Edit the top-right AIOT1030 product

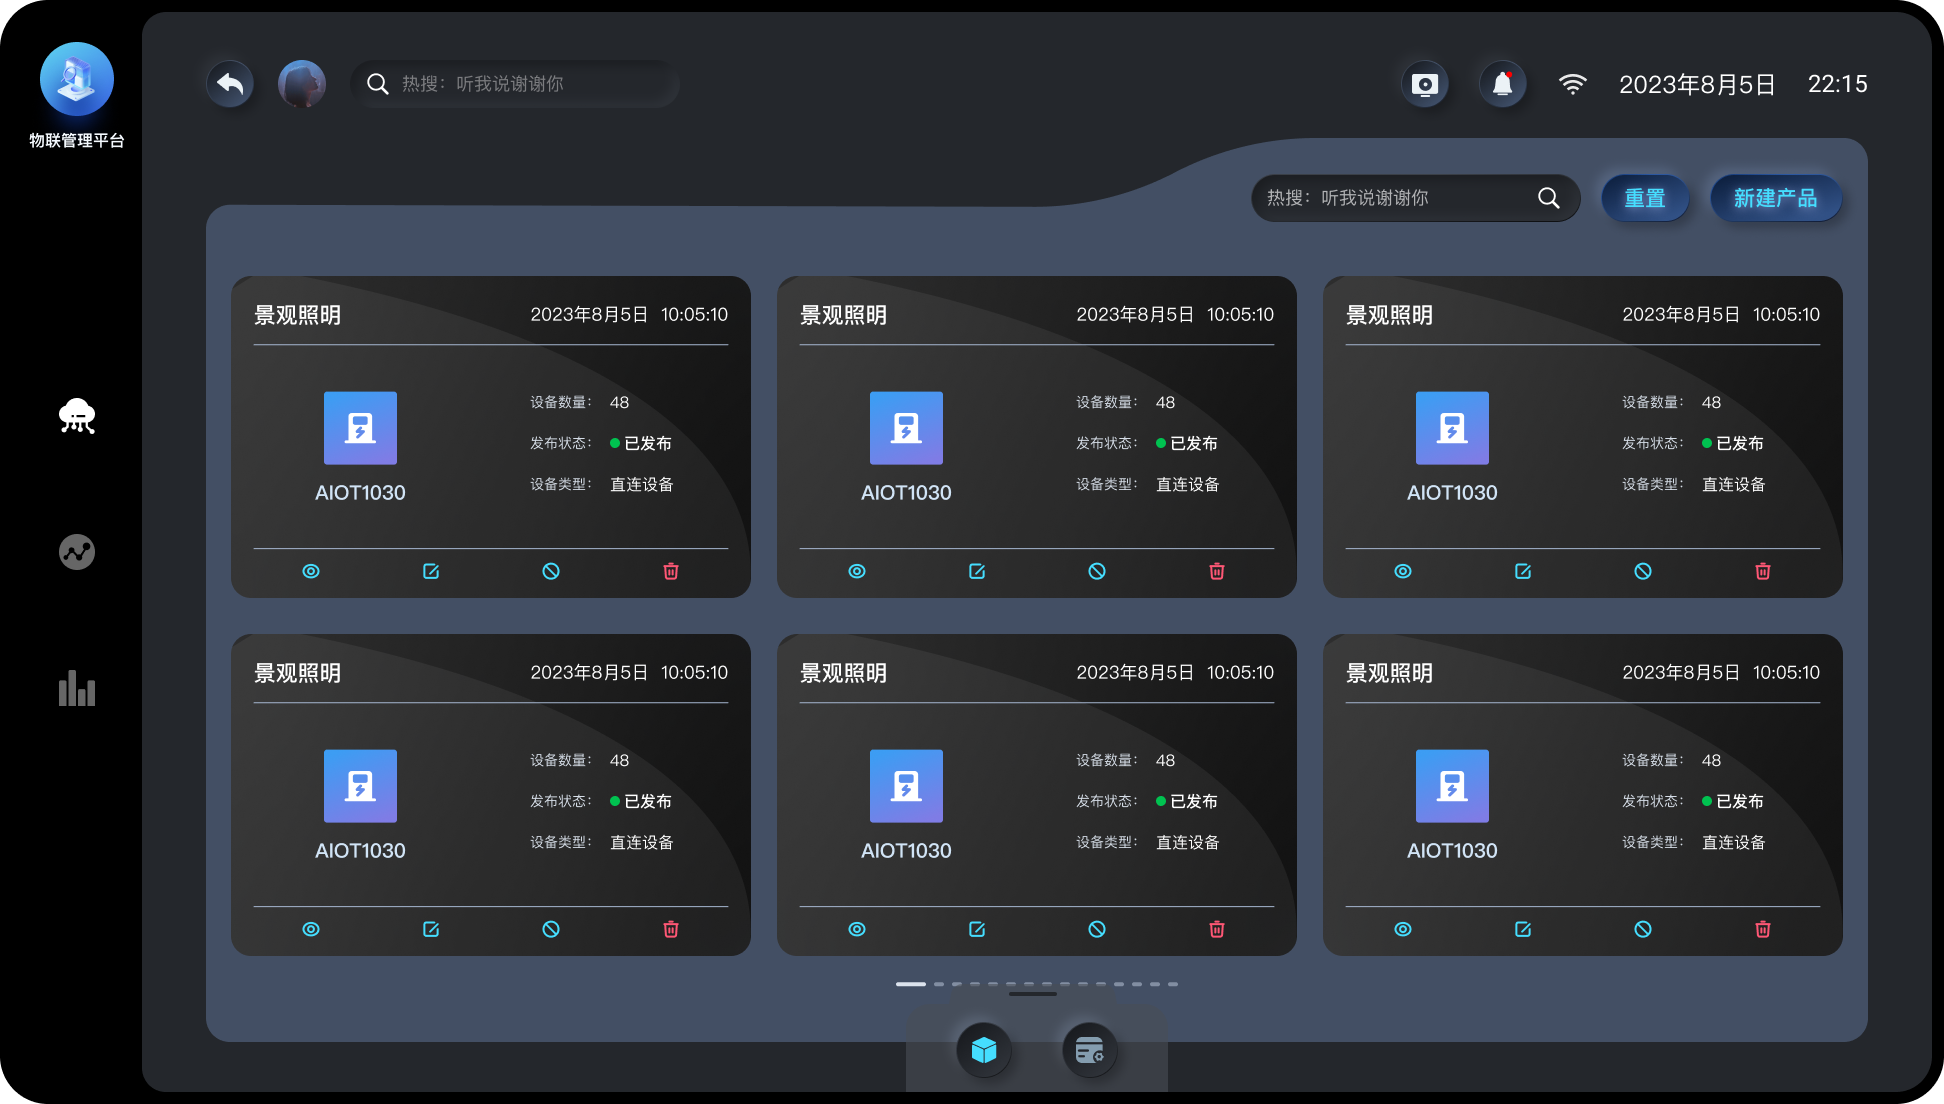1522,571
